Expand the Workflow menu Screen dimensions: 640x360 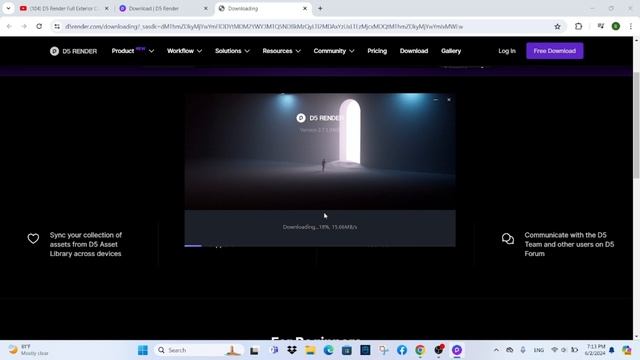(184, 51)
